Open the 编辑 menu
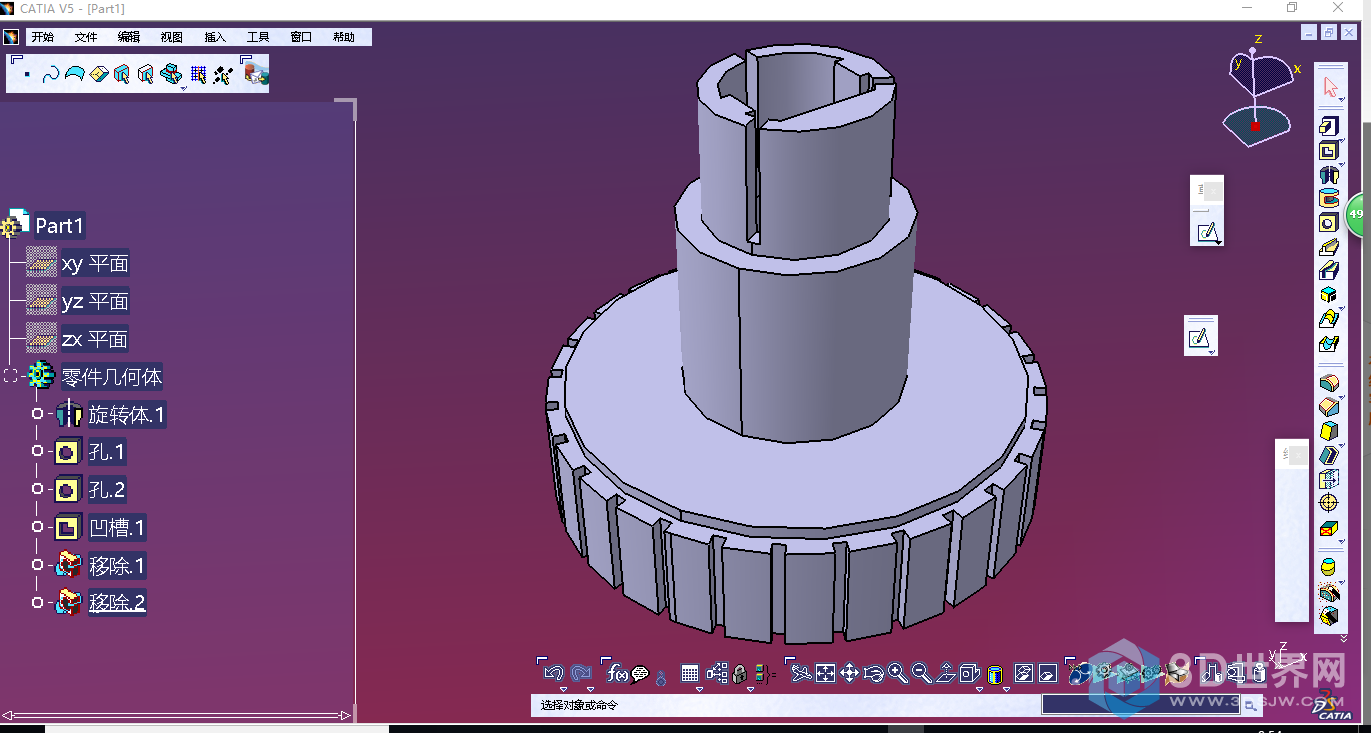1371x733 pixels. [129, 37]
